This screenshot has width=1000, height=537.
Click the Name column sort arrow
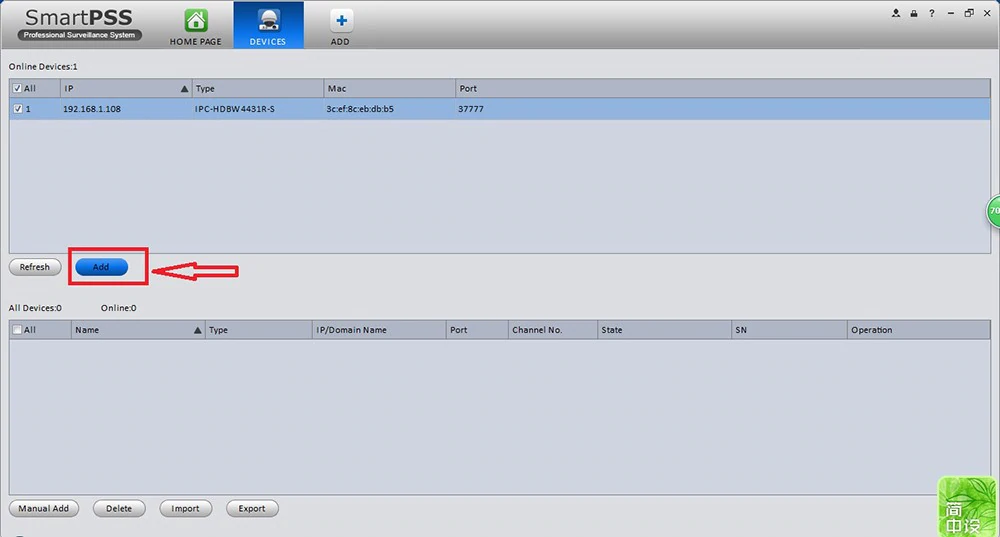tap(198, 330)
